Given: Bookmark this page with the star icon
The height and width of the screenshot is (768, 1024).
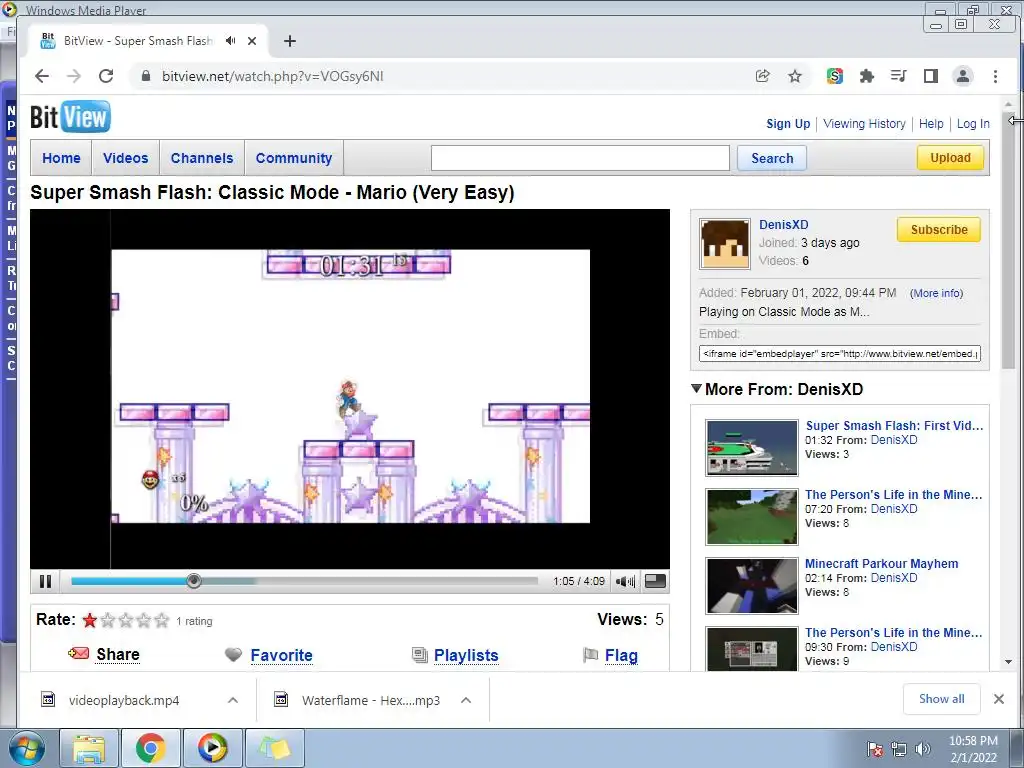Looking at the screenshot, I should [x=795, y=76].
